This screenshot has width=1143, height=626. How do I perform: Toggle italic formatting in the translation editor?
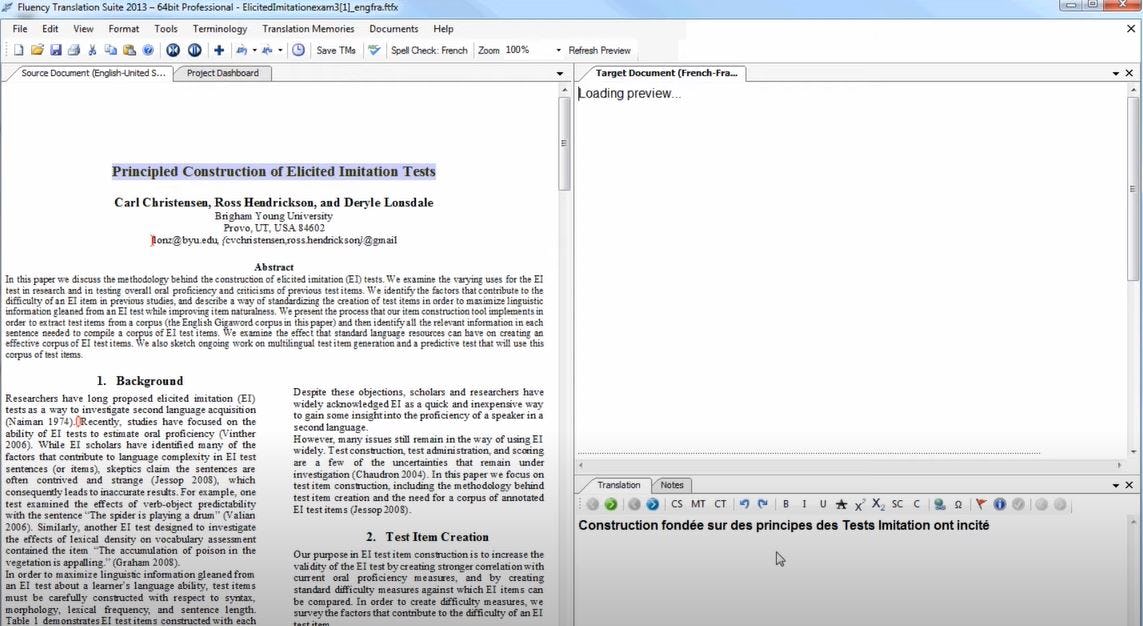(x=804, y=504)
